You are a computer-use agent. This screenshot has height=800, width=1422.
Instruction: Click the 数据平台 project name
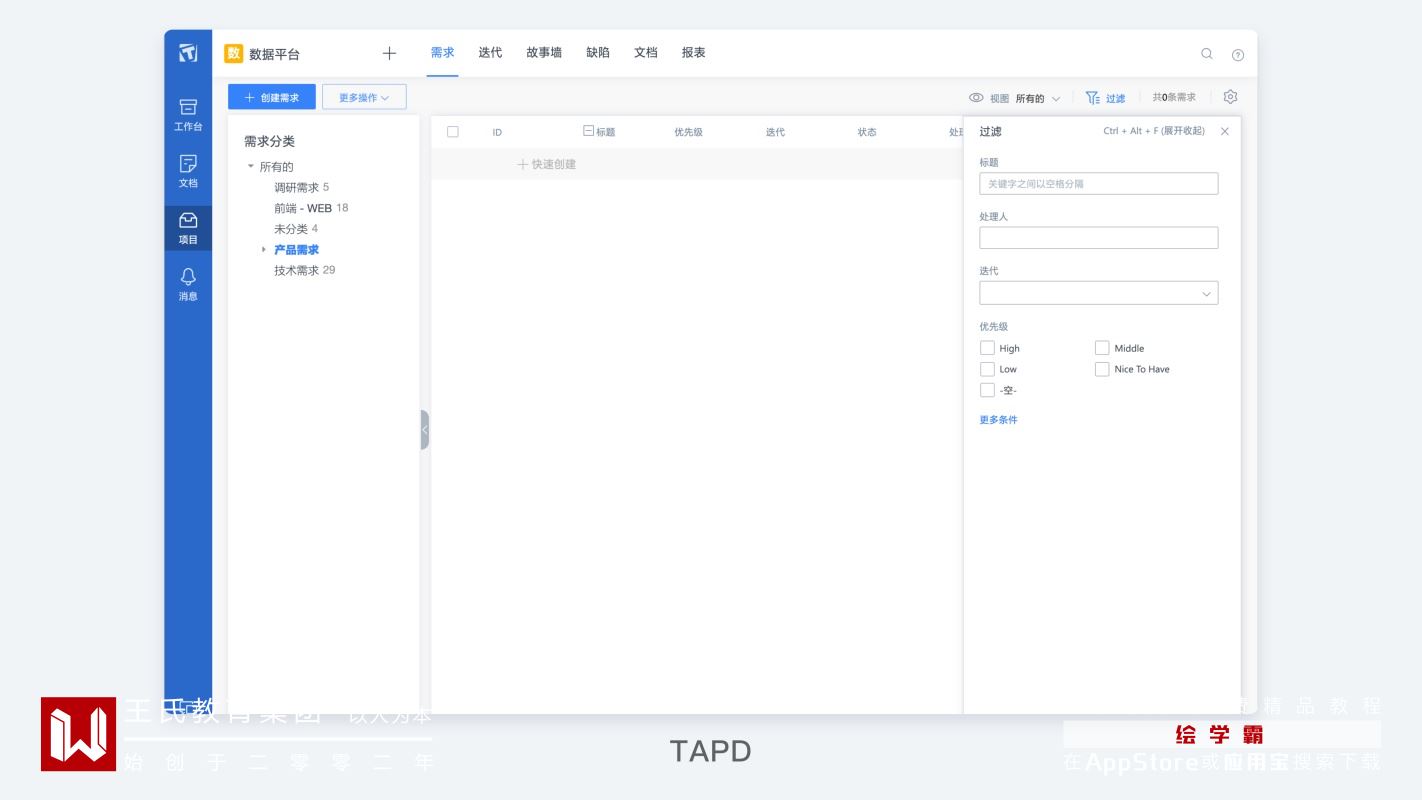(275, 54)
